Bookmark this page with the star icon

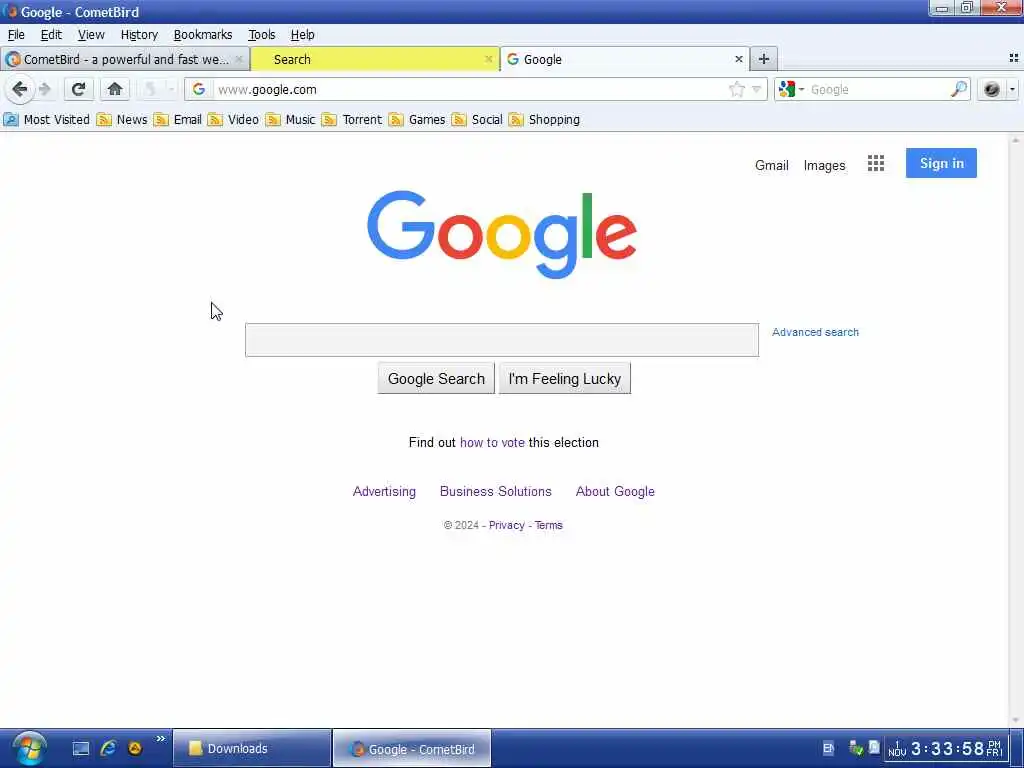[x=737, y=89]
